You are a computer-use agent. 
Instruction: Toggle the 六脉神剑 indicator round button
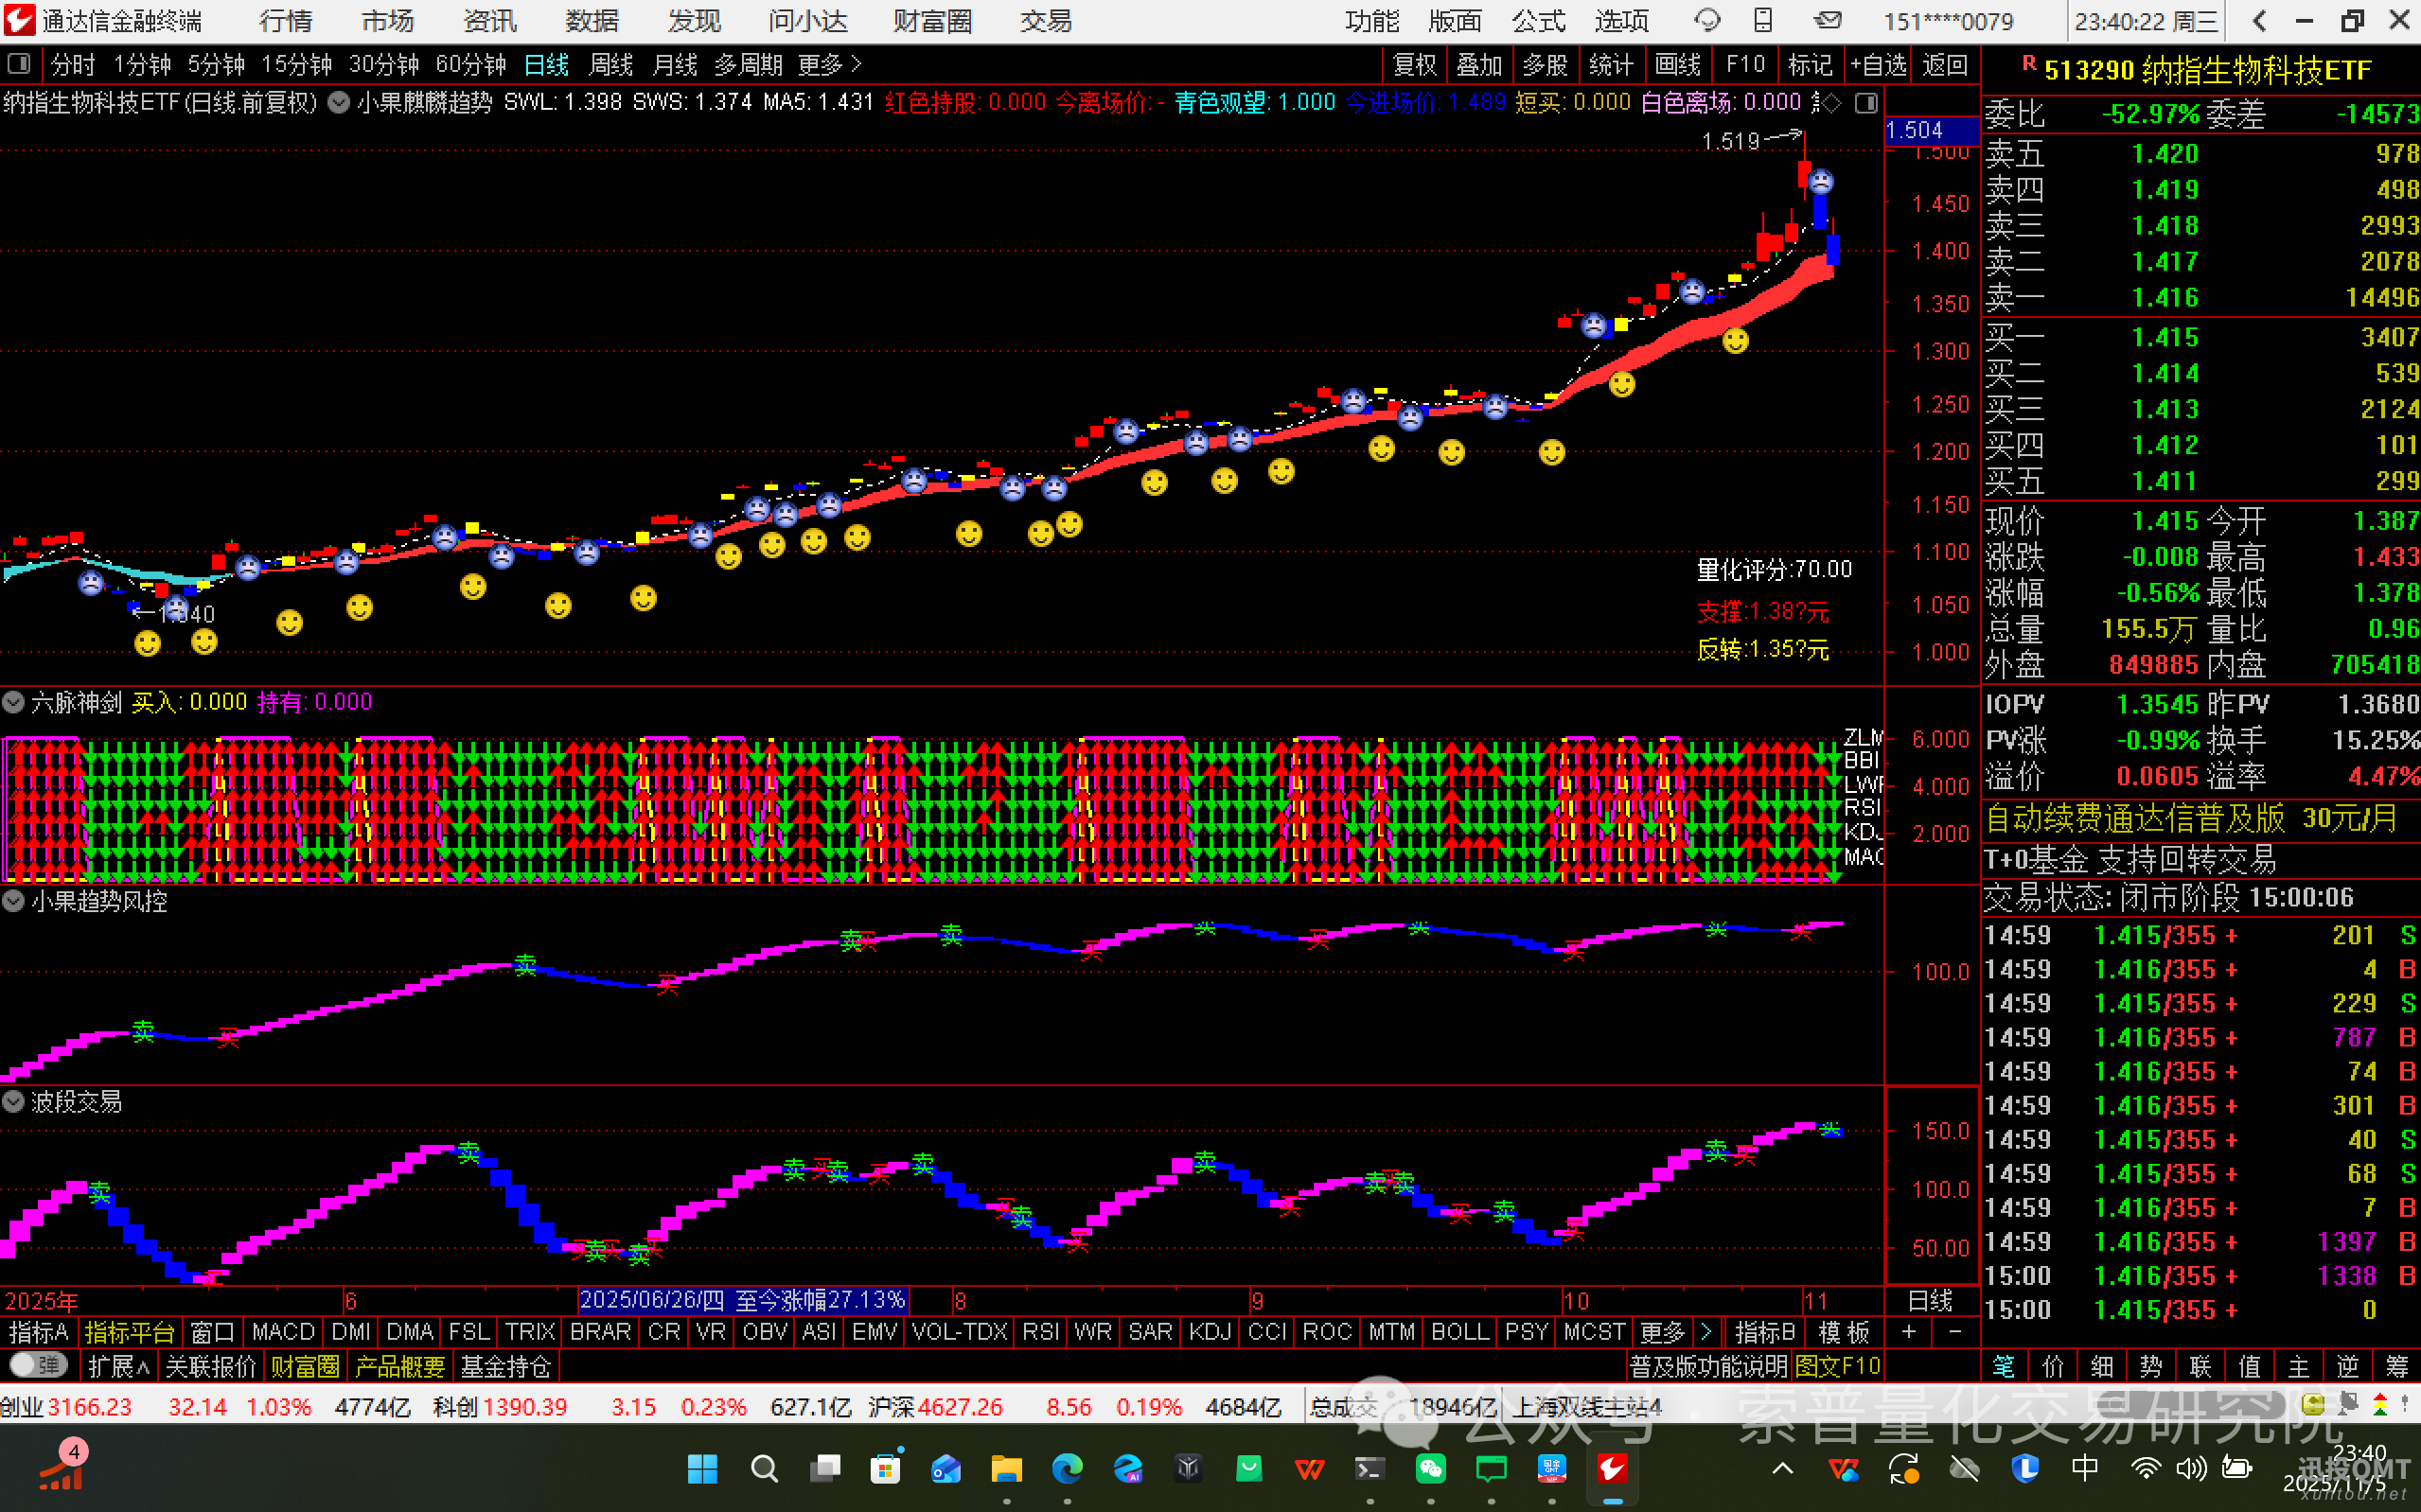point(13,702)
